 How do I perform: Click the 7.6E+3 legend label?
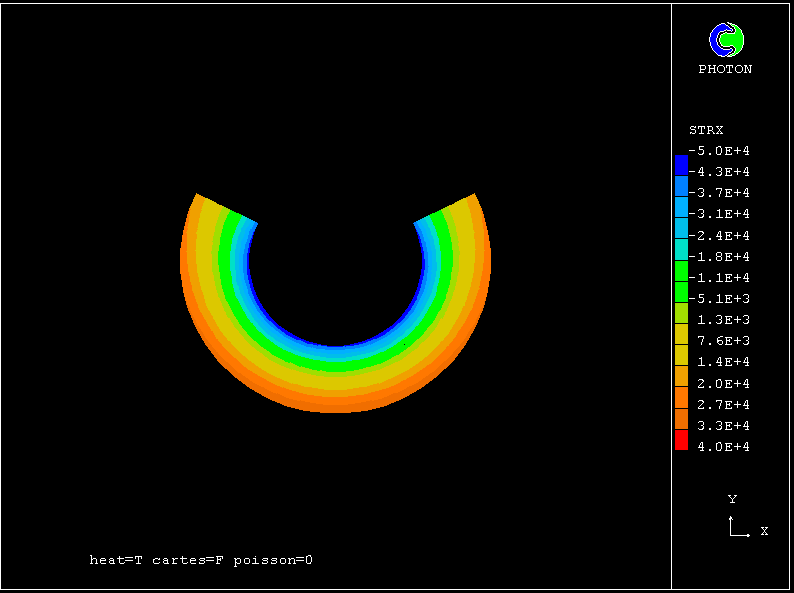coord(723,341)
